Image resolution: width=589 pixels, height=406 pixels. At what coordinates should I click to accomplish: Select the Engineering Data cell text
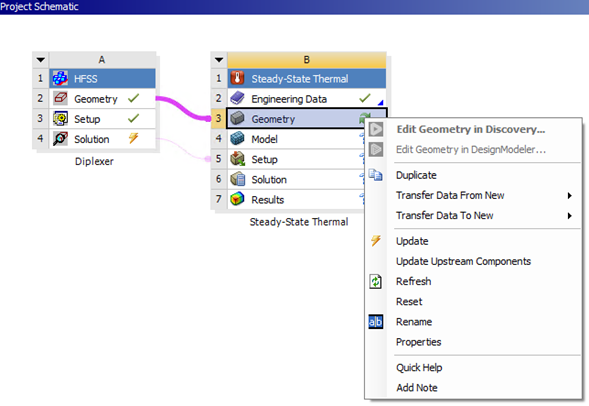coord(289,99)
